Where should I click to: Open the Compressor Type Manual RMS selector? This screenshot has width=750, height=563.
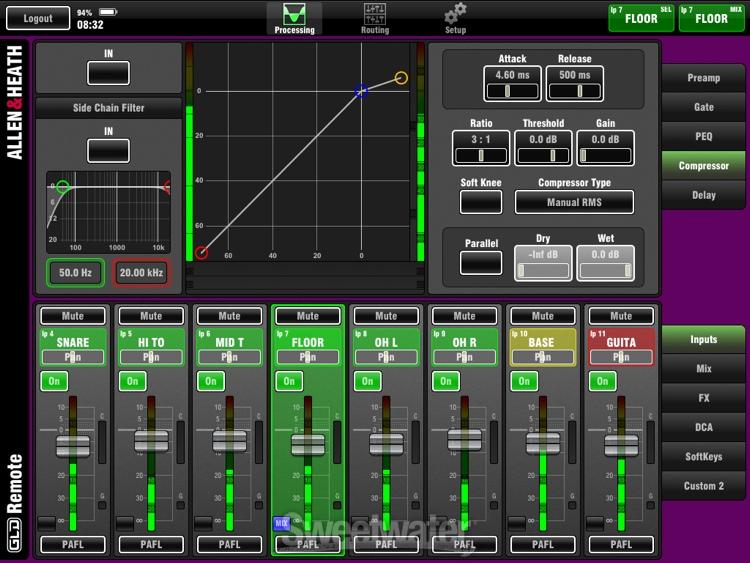tap(574, 202)
